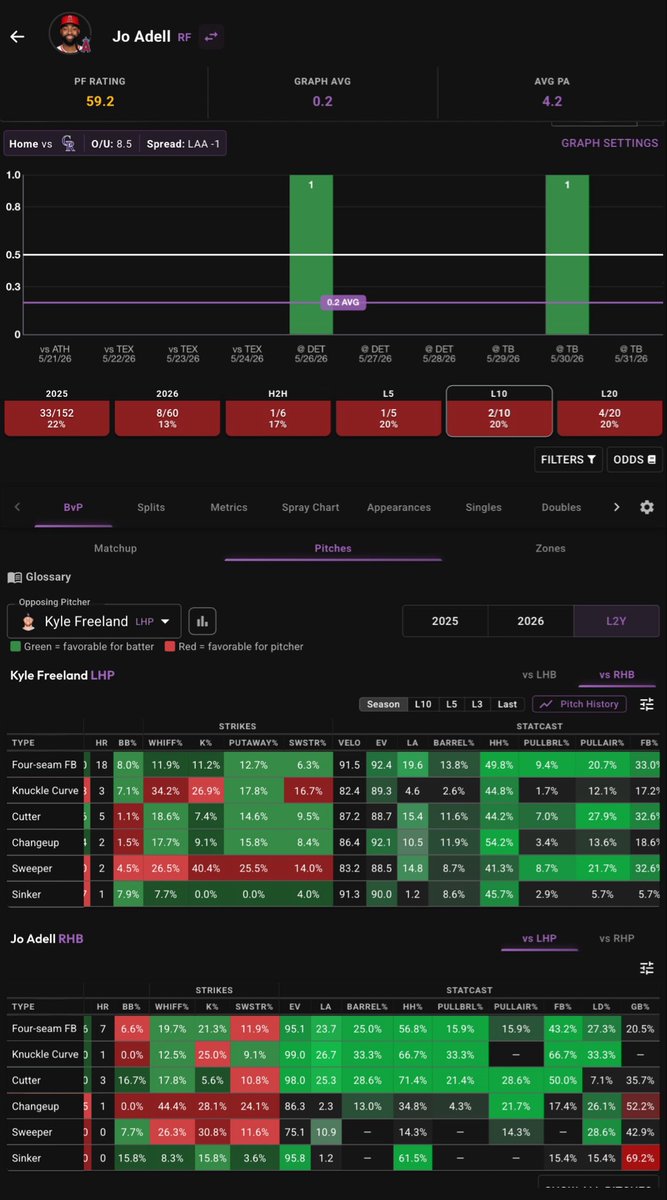Open Freeland table column settings sliders icon
The width and height of the screenshot is (667, 1200).
click(x=647, y=704)
